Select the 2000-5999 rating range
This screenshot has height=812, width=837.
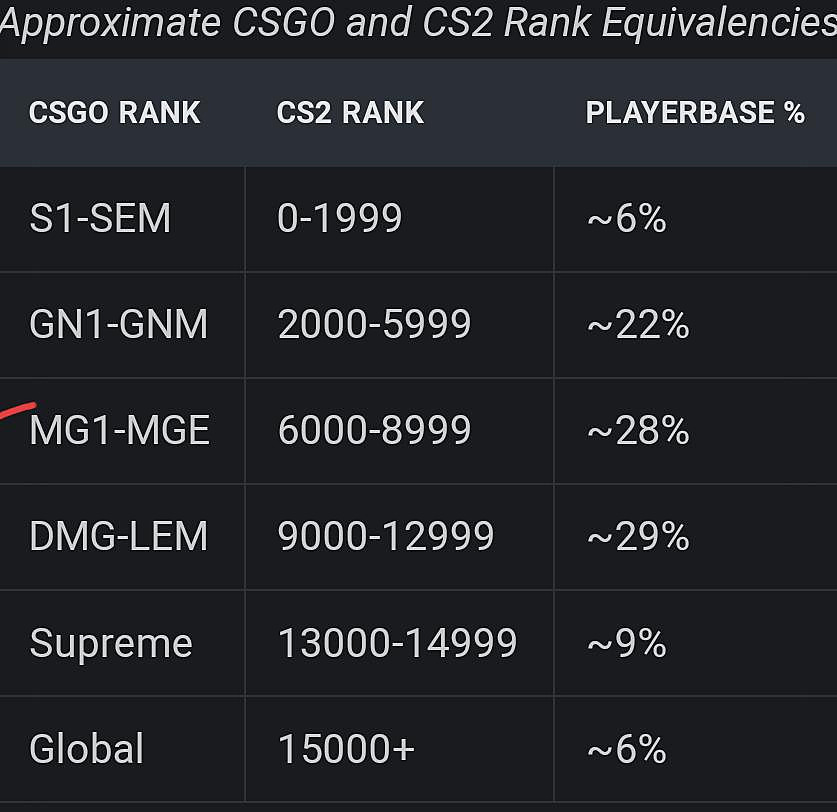[x=374, y=325]
